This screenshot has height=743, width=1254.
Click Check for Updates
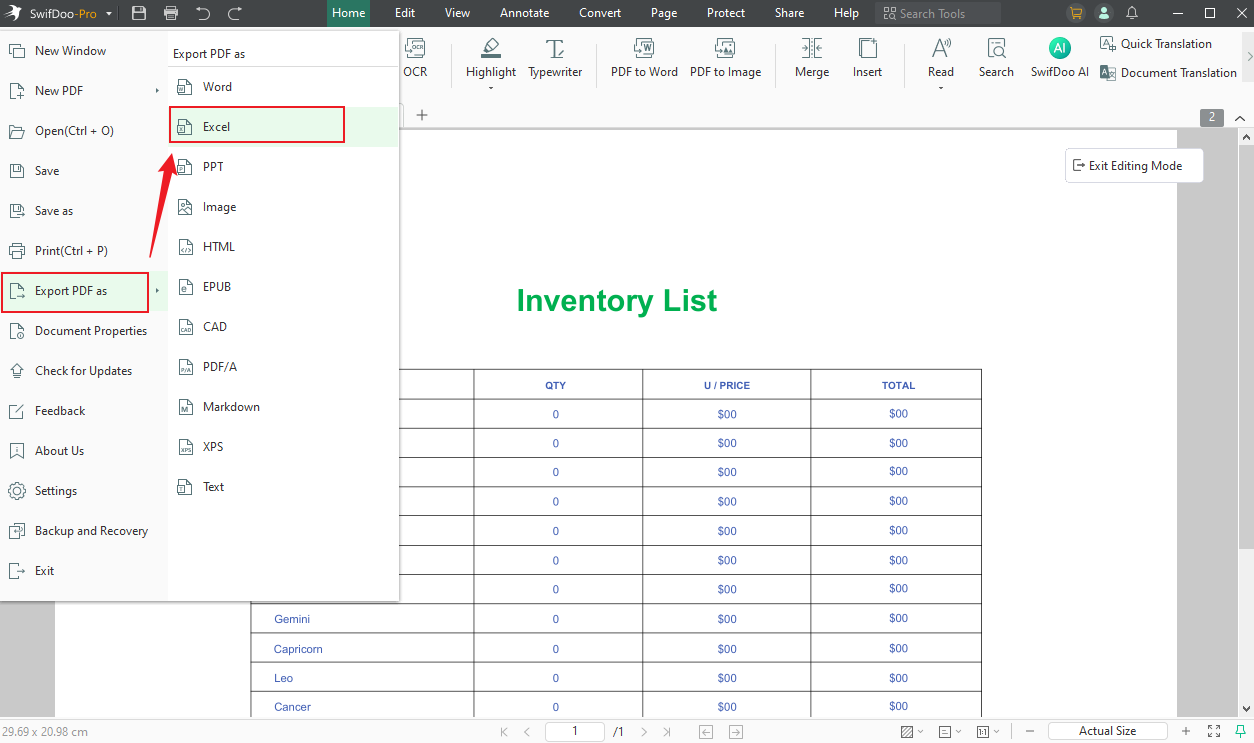83,371
